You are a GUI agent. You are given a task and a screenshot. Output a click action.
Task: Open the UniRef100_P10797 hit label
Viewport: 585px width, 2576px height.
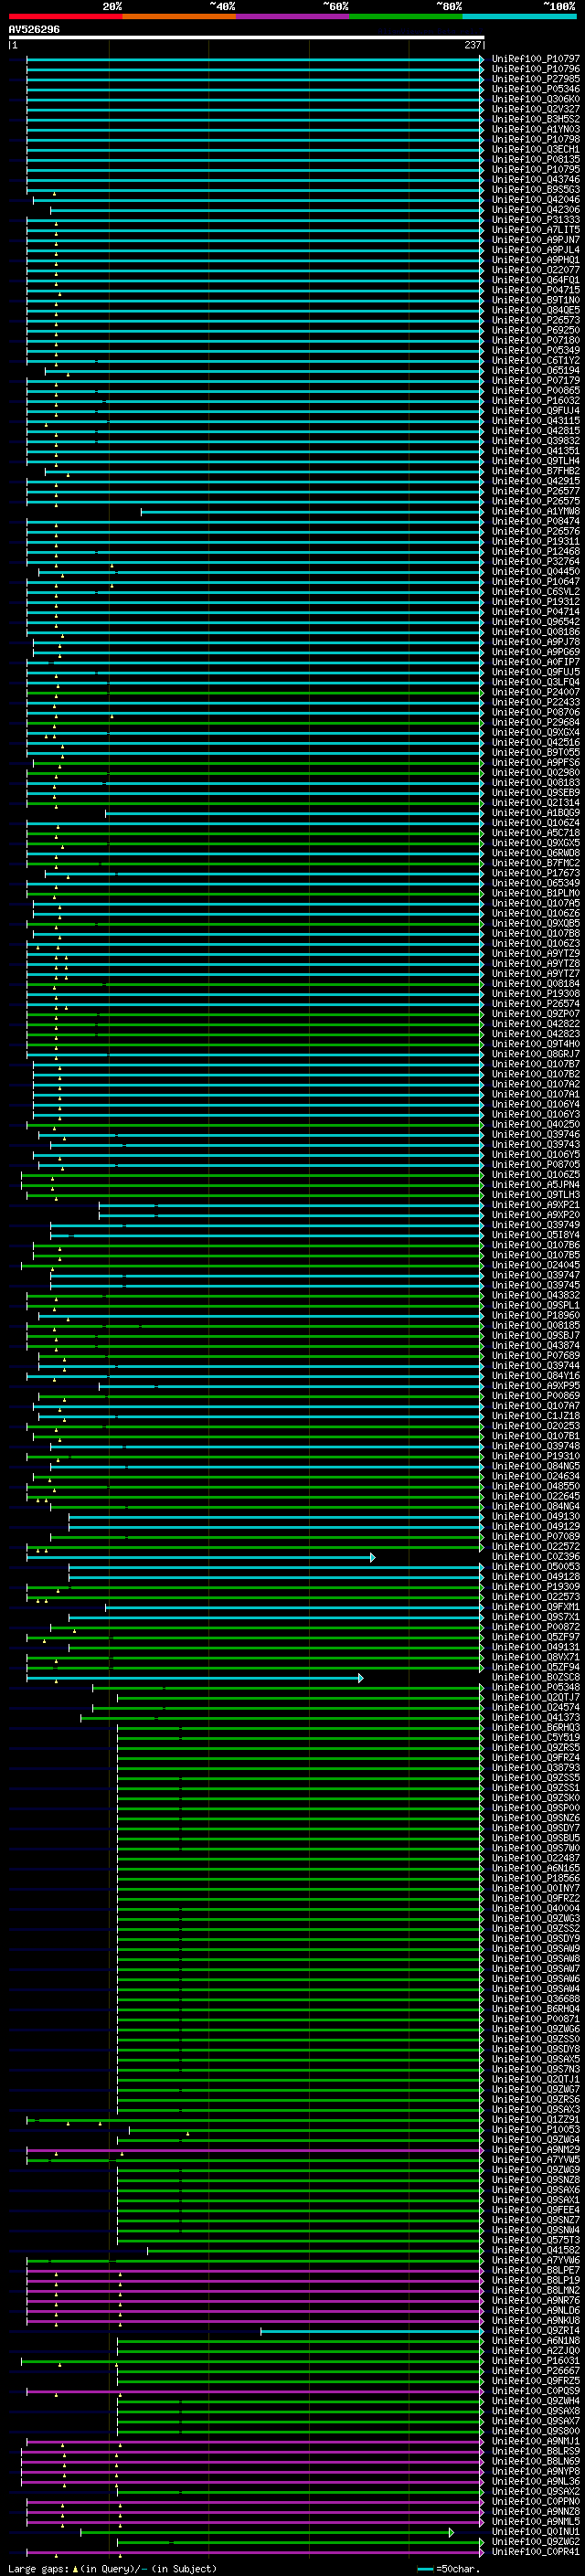[x=535, y=59]
